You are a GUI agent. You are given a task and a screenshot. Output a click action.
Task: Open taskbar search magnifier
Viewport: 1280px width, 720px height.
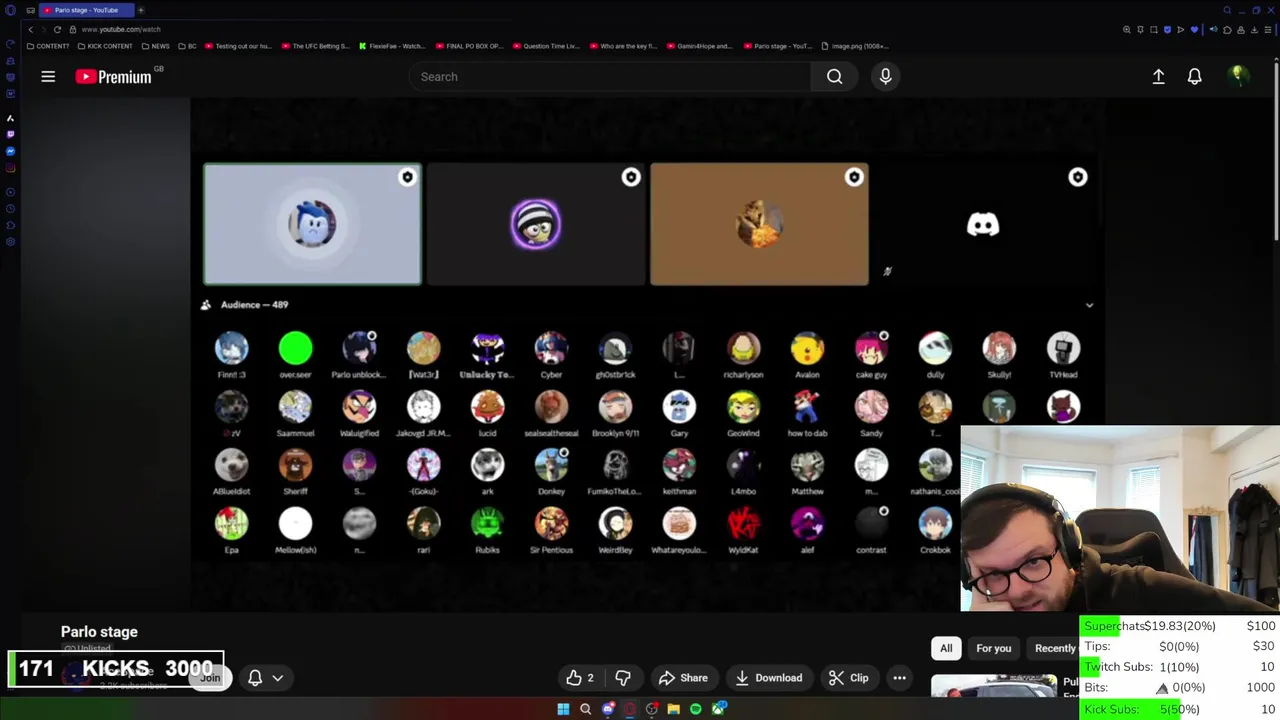(x=585, y=709)
